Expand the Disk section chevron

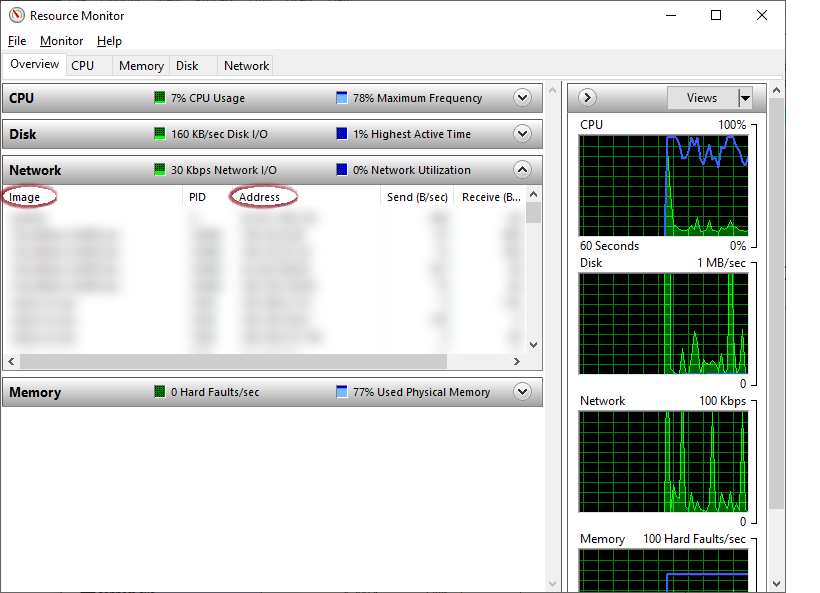[522, 134]
